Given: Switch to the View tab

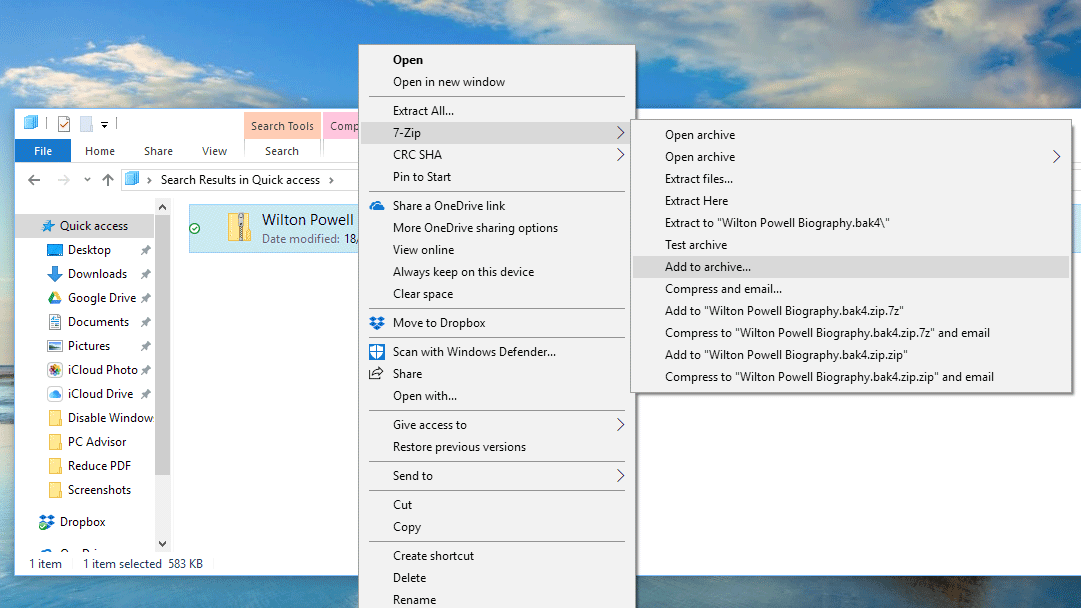Looking at the screenshot, I should 214,150.
